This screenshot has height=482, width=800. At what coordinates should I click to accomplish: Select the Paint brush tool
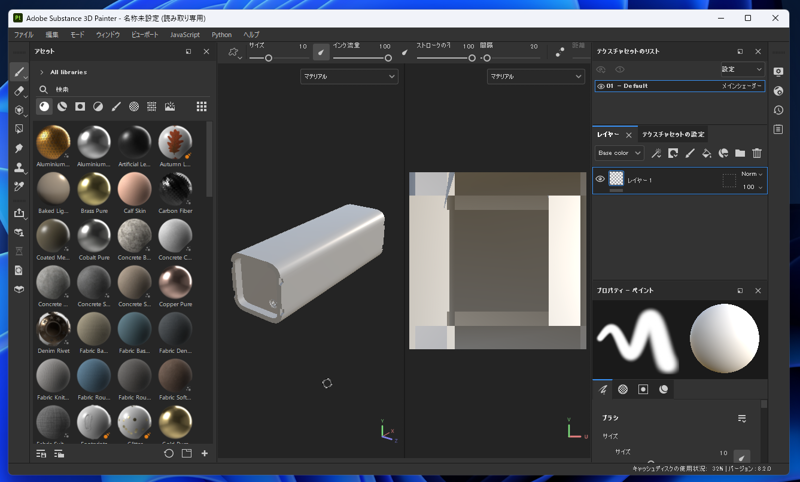coord(19,72)
